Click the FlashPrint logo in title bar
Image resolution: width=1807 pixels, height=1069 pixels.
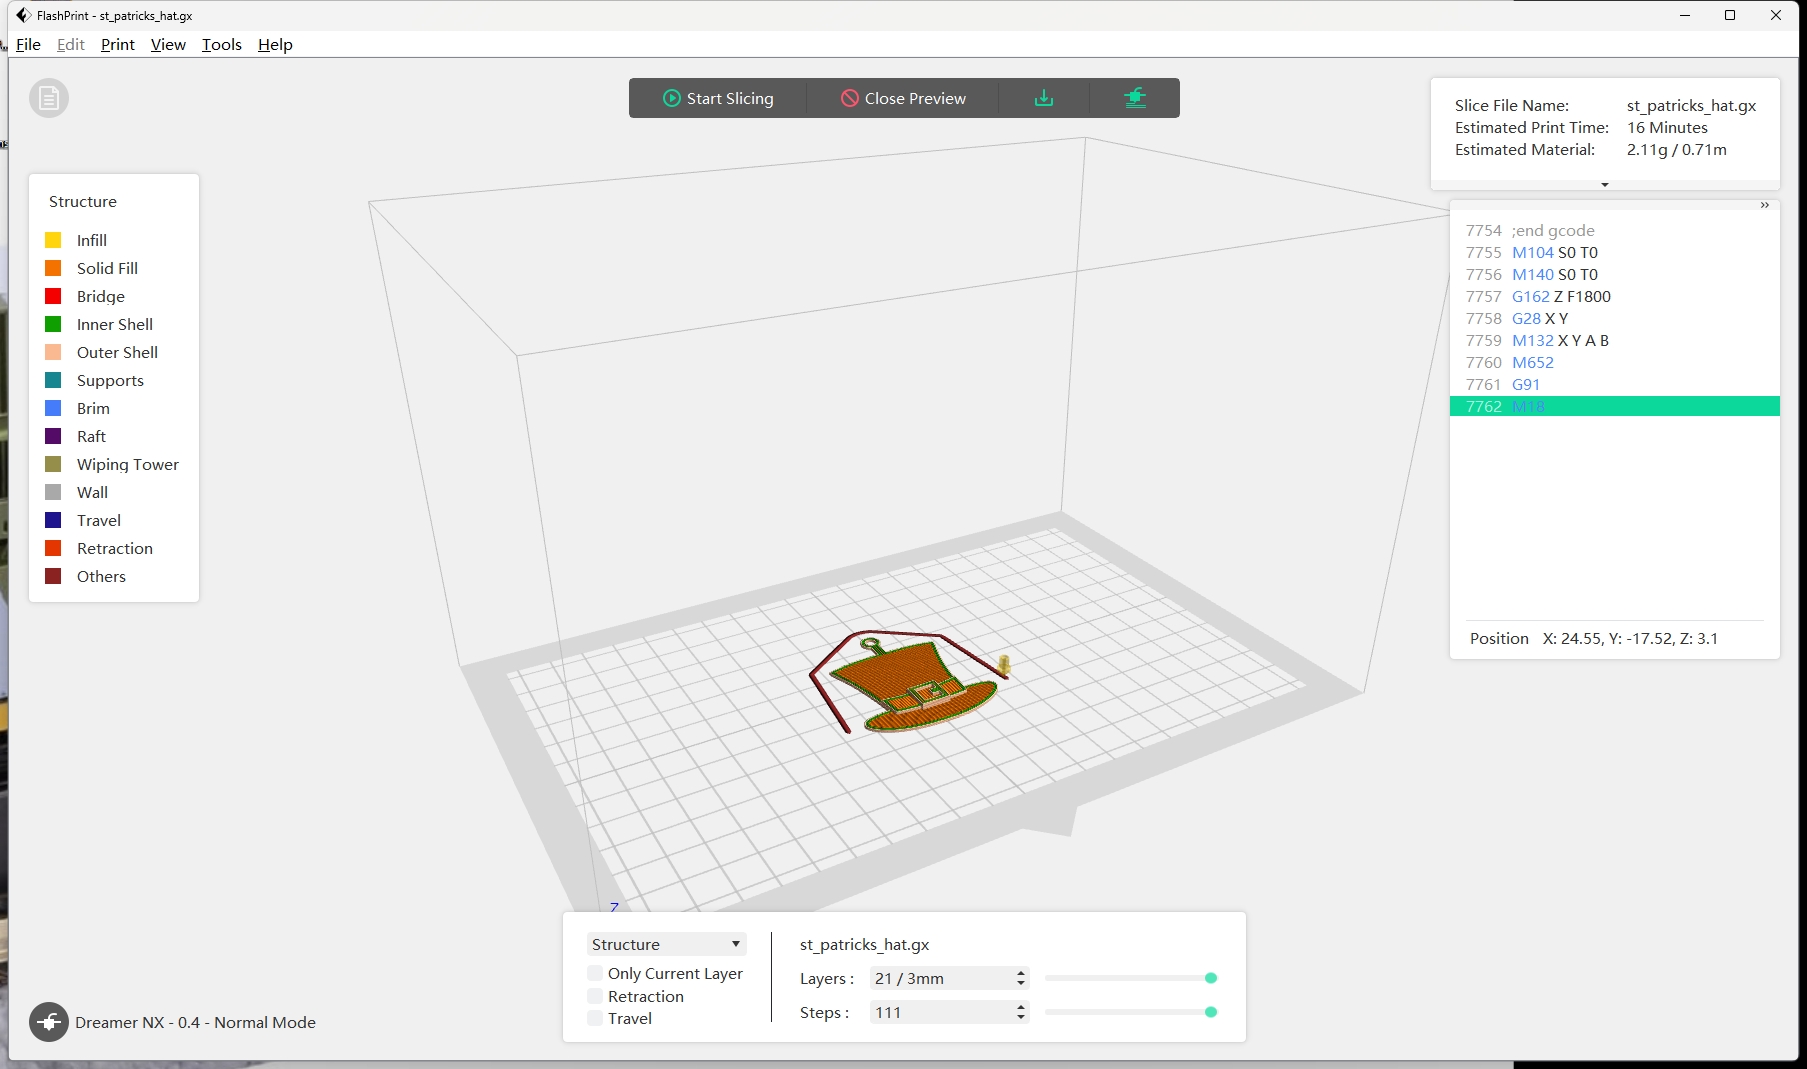[23, 15]
